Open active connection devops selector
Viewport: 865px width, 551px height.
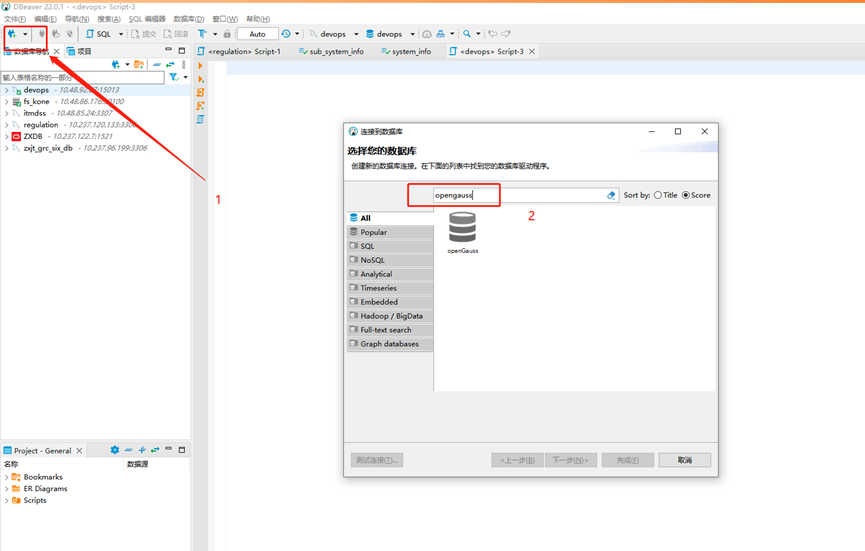334,34
